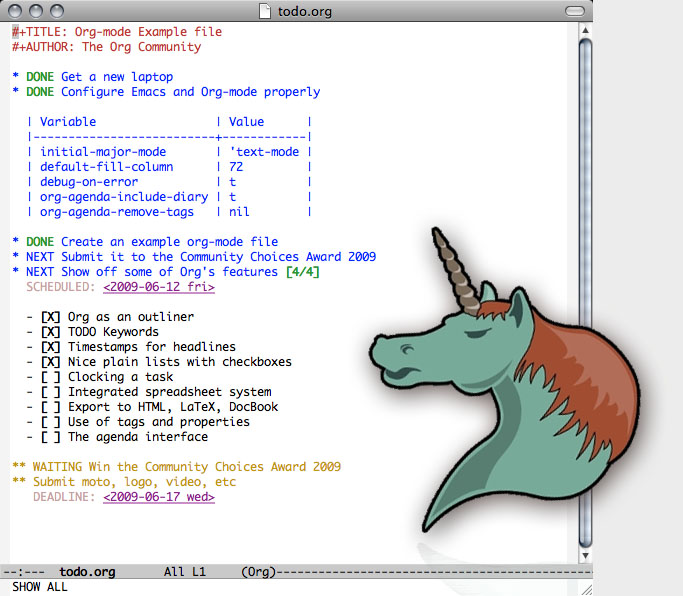The width and height of the screenshot is (683, 596).
Task: Click the todo.org window title text
Action: click(x=305, y=11)
